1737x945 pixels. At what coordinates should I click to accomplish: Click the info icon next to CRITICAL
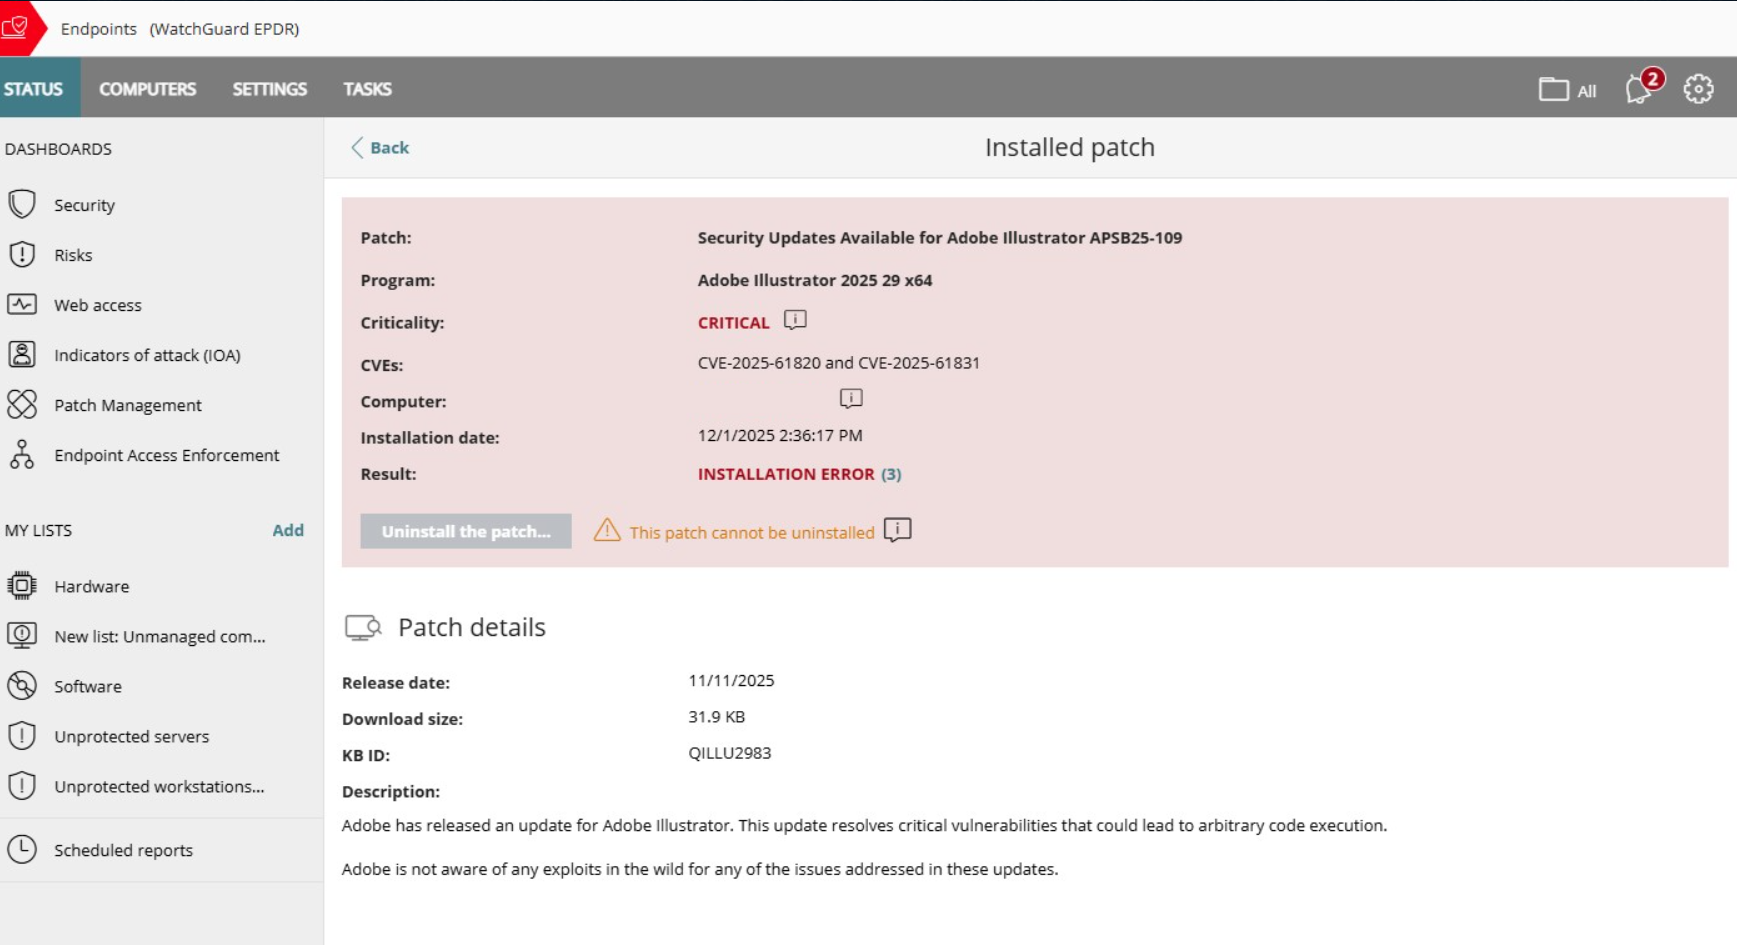pyautogui.click(x=795, y=320)
